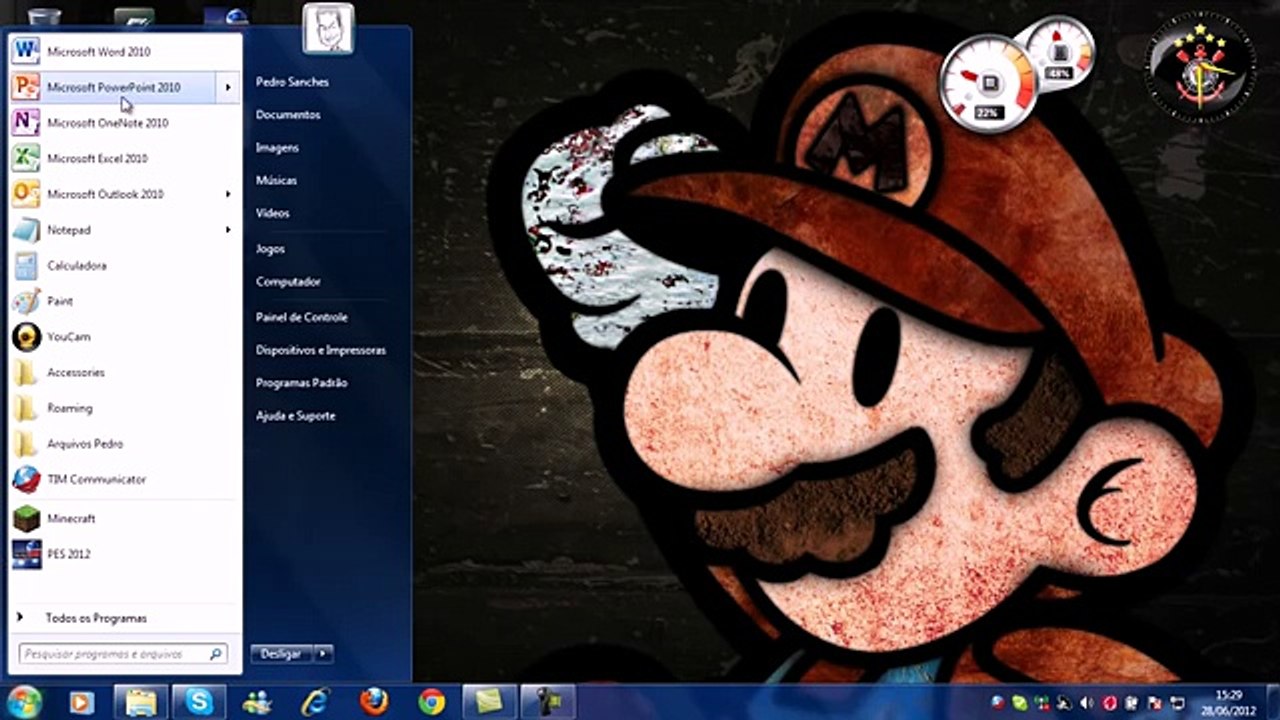Launch Firefox from the taskbar

374,702
